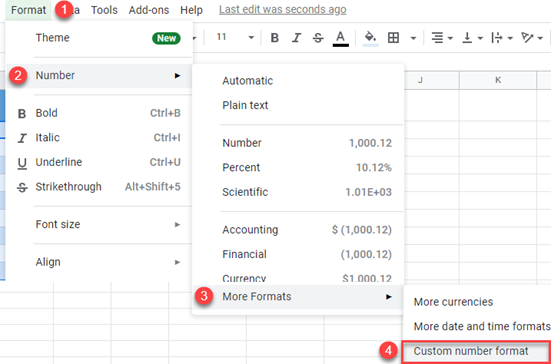Choose Italic from the Format menu
Image resolution: width=551 pixels, height=364 pixels.
coord(99,138)
